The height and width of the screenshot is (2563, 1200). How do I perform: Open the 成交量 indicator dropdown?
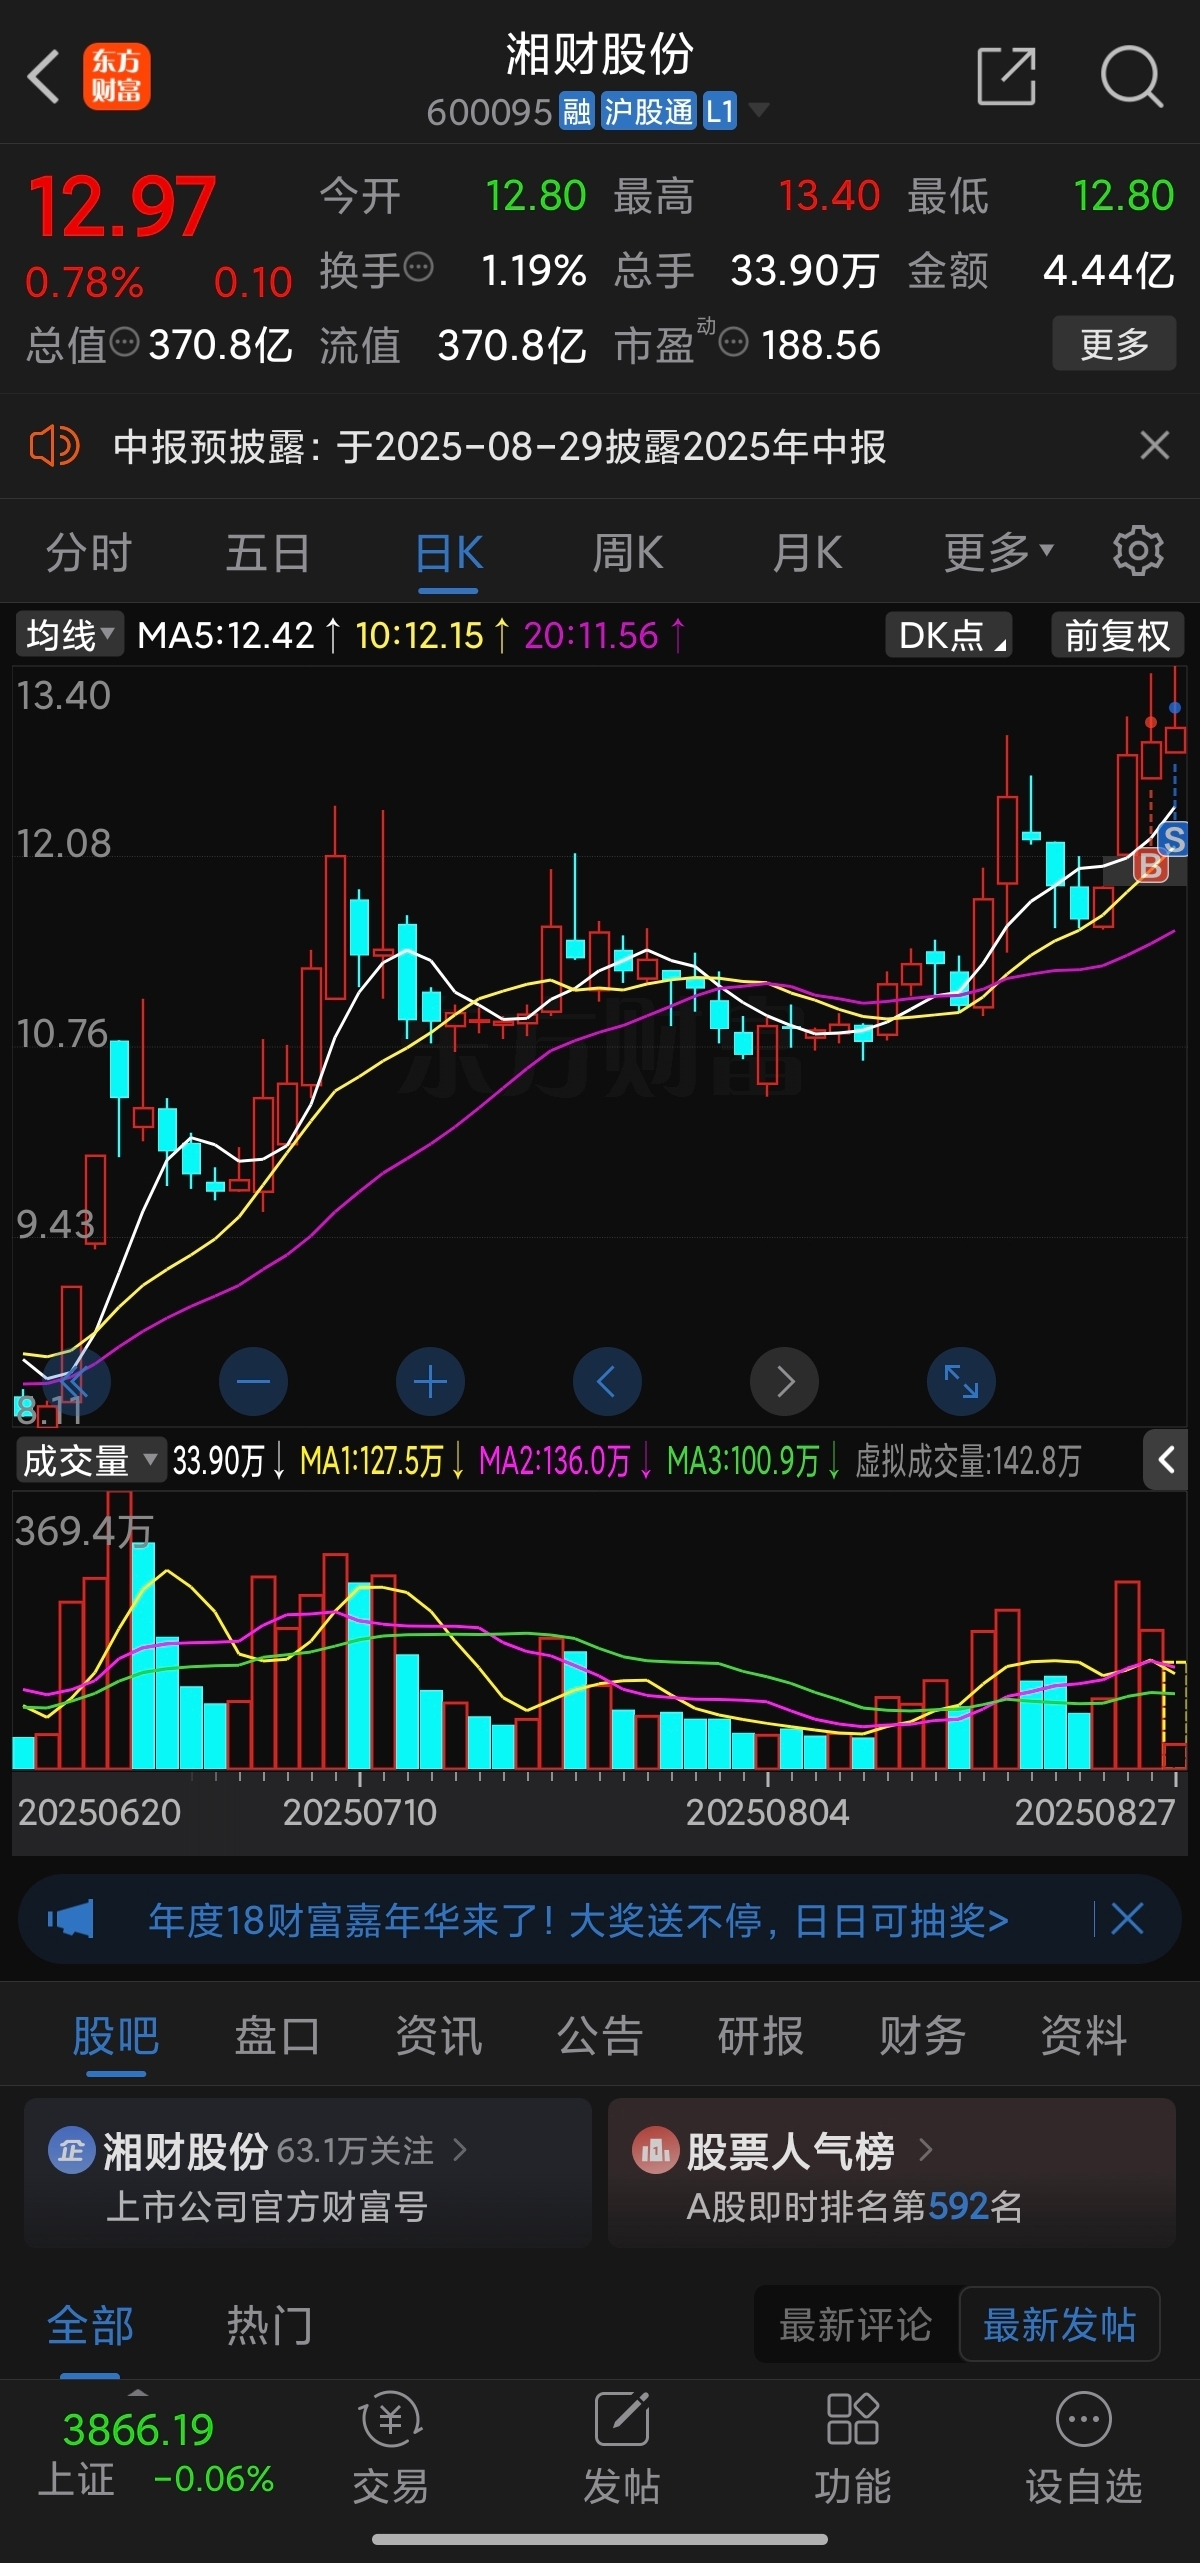(90, 1461)
